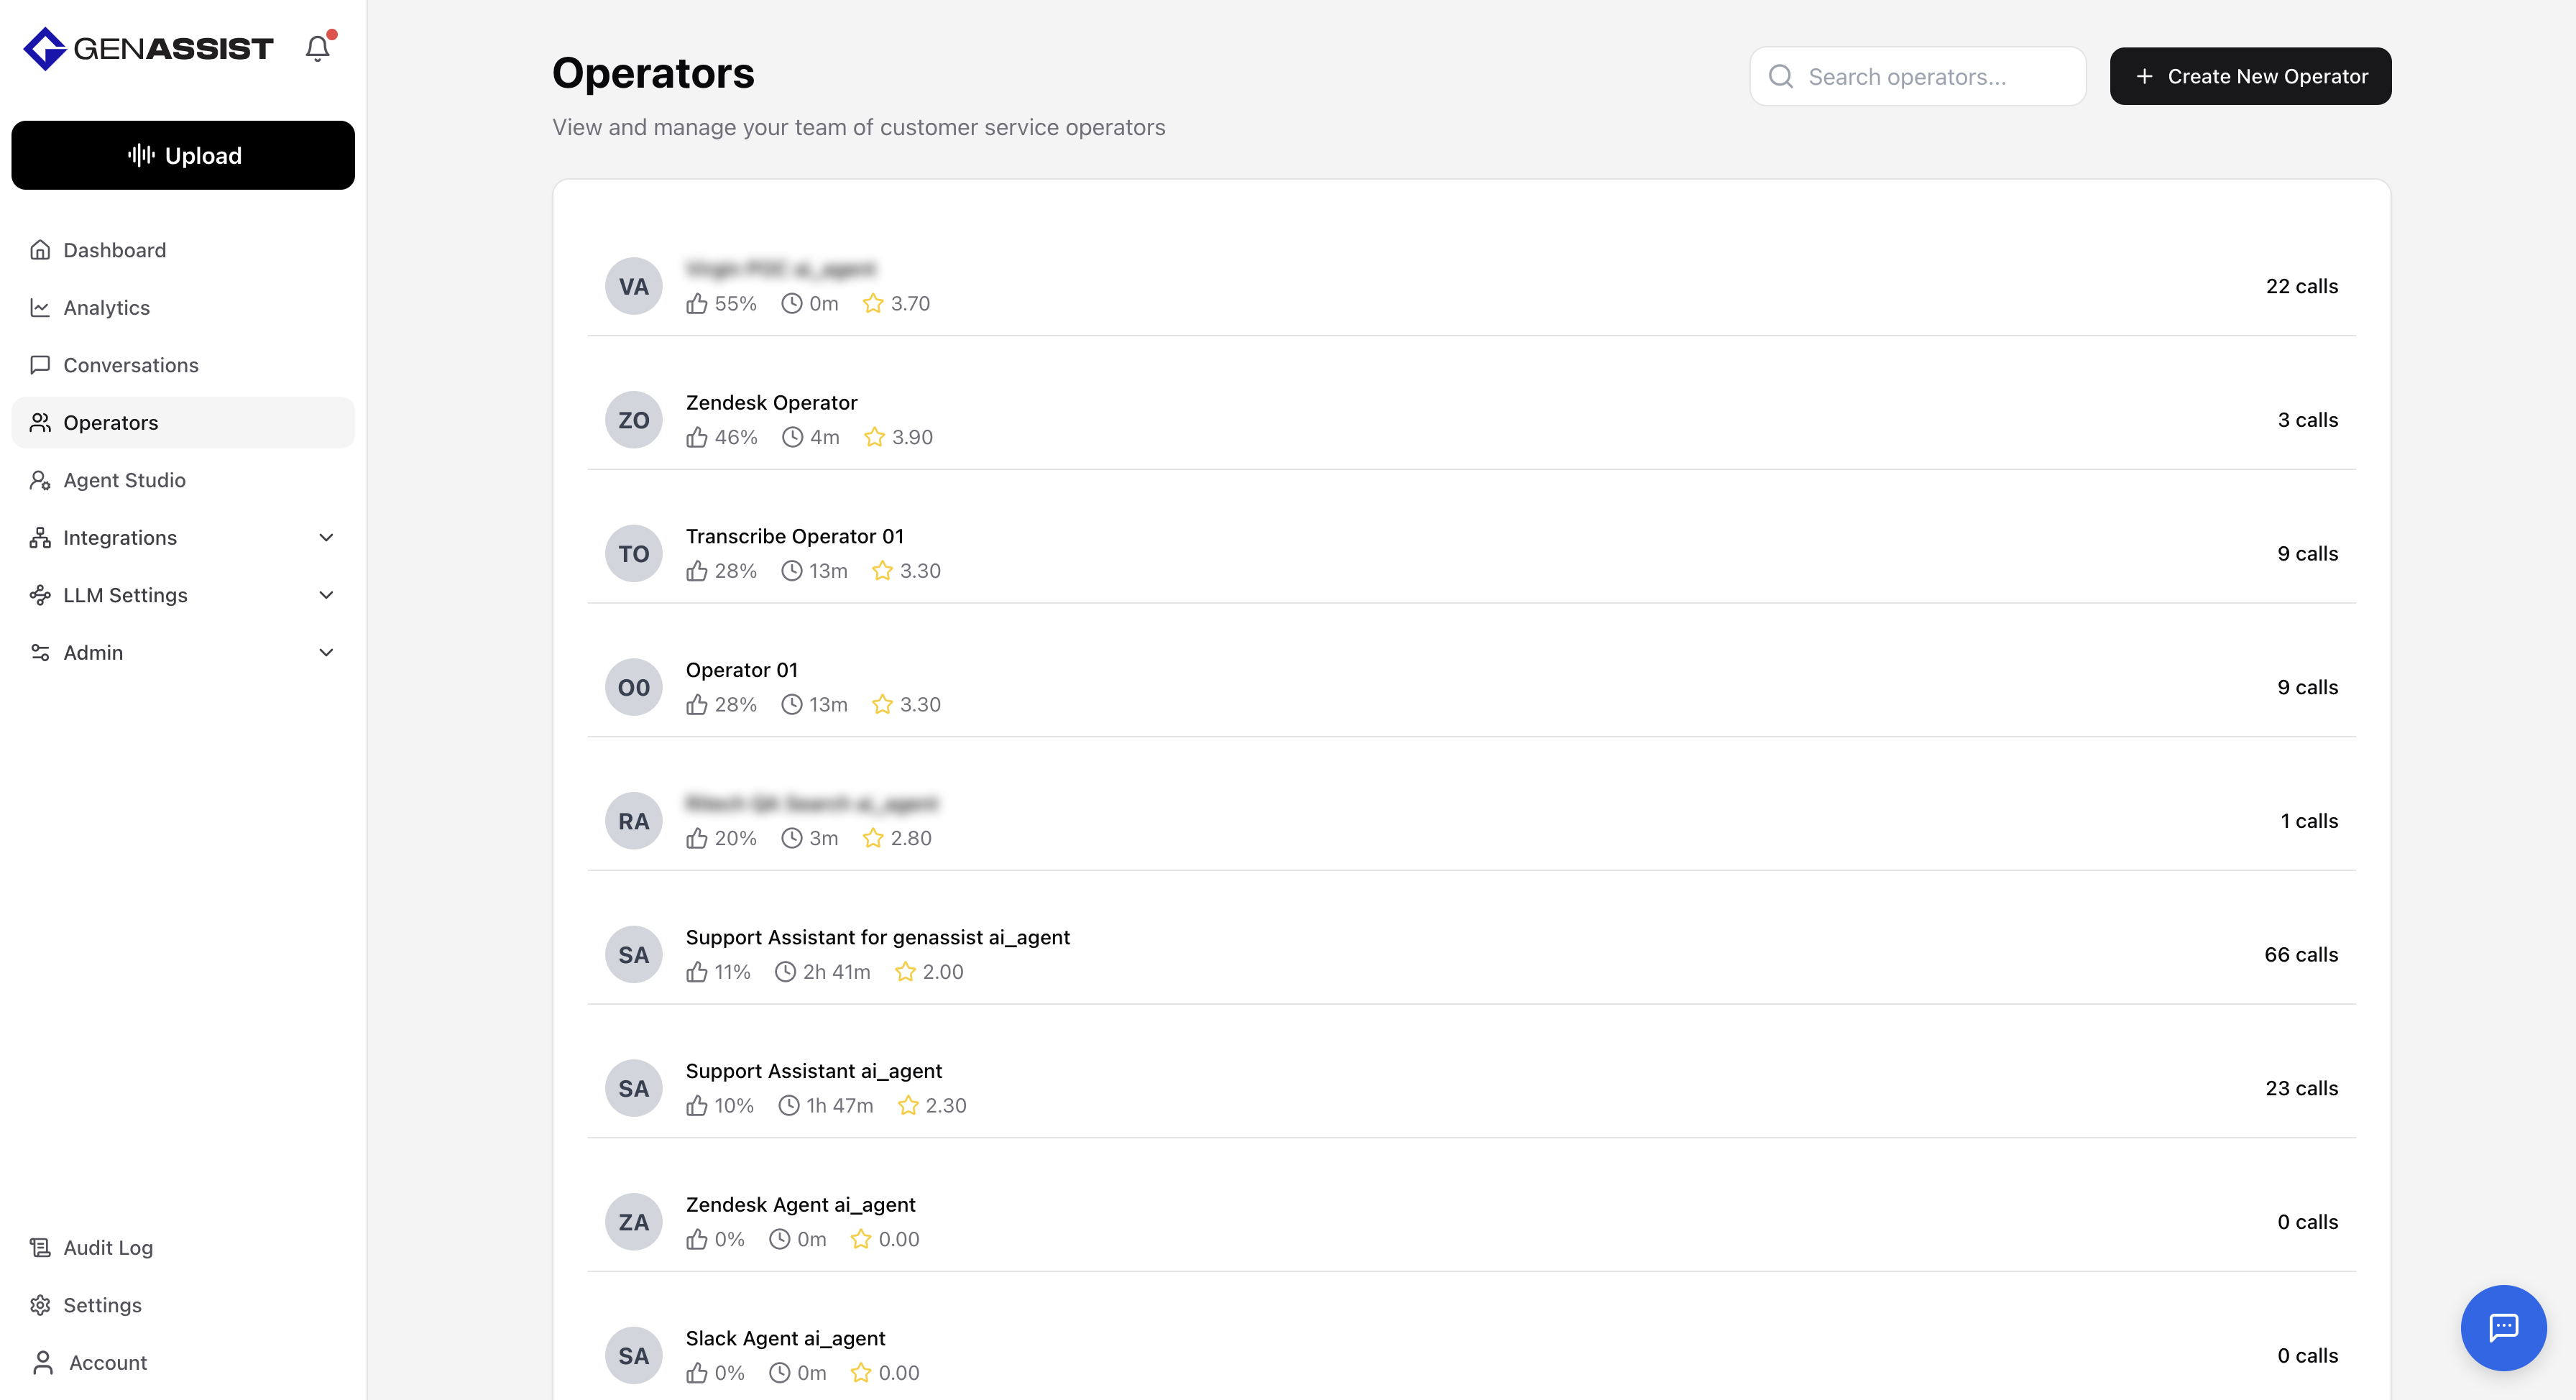Image resolution: width=2576 pixels, height=1400 pixels.
Task: Expand the LLM Settings chevron
Action: (x=326, y=595)
